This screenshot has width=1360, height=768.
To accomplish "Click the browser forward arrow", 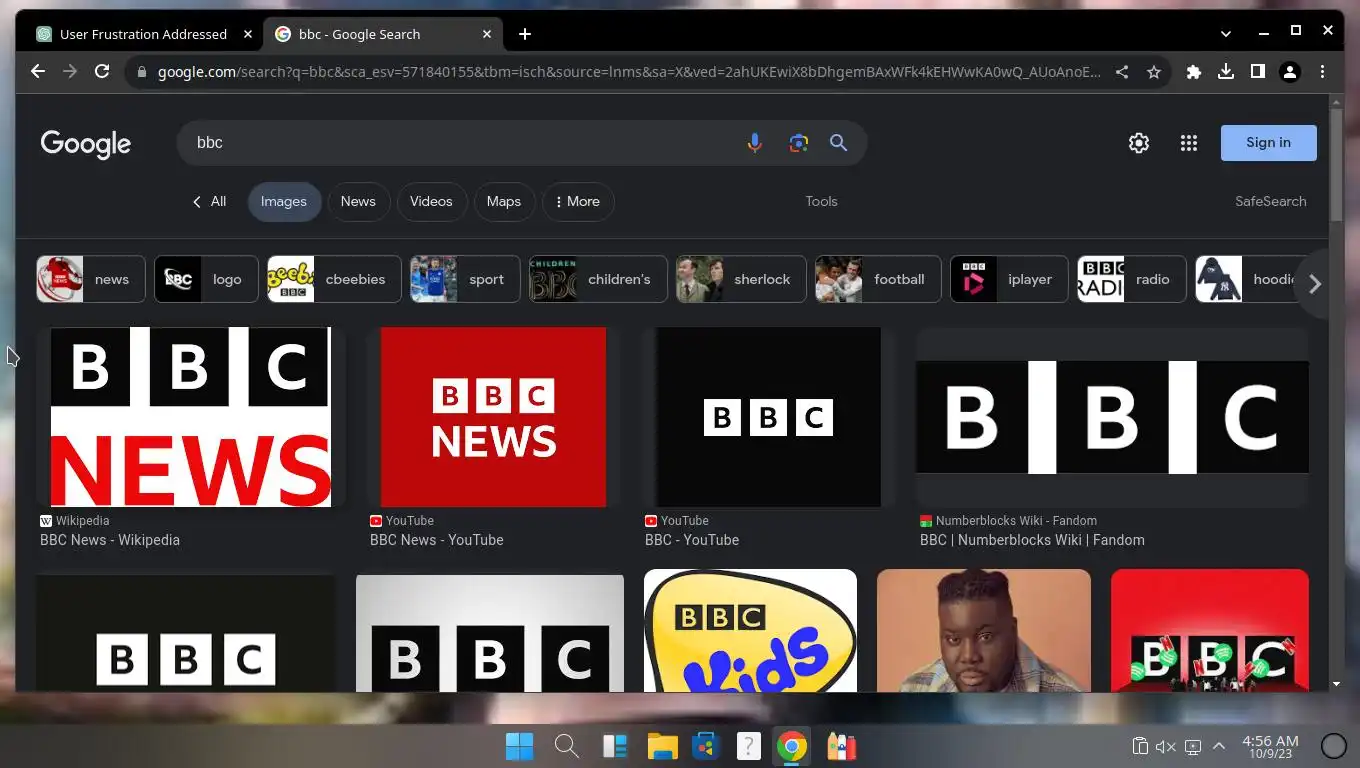I will pyautogui.click(x=70, y=71).
